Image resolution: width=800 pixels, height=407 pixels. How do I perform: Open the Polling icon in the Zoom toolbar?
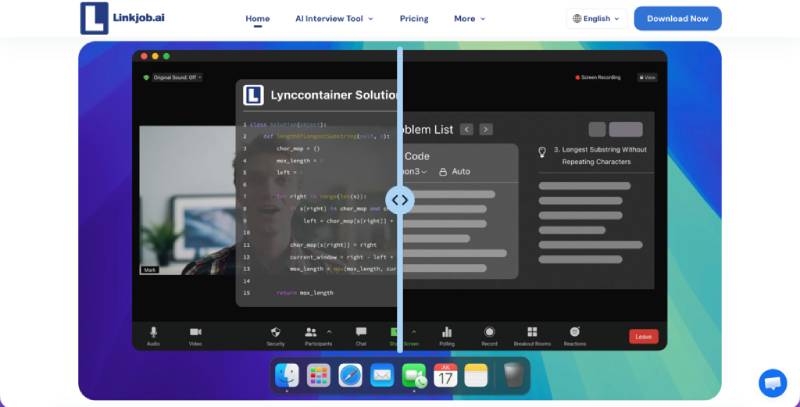pyautogui.click(x=447, y=332)
